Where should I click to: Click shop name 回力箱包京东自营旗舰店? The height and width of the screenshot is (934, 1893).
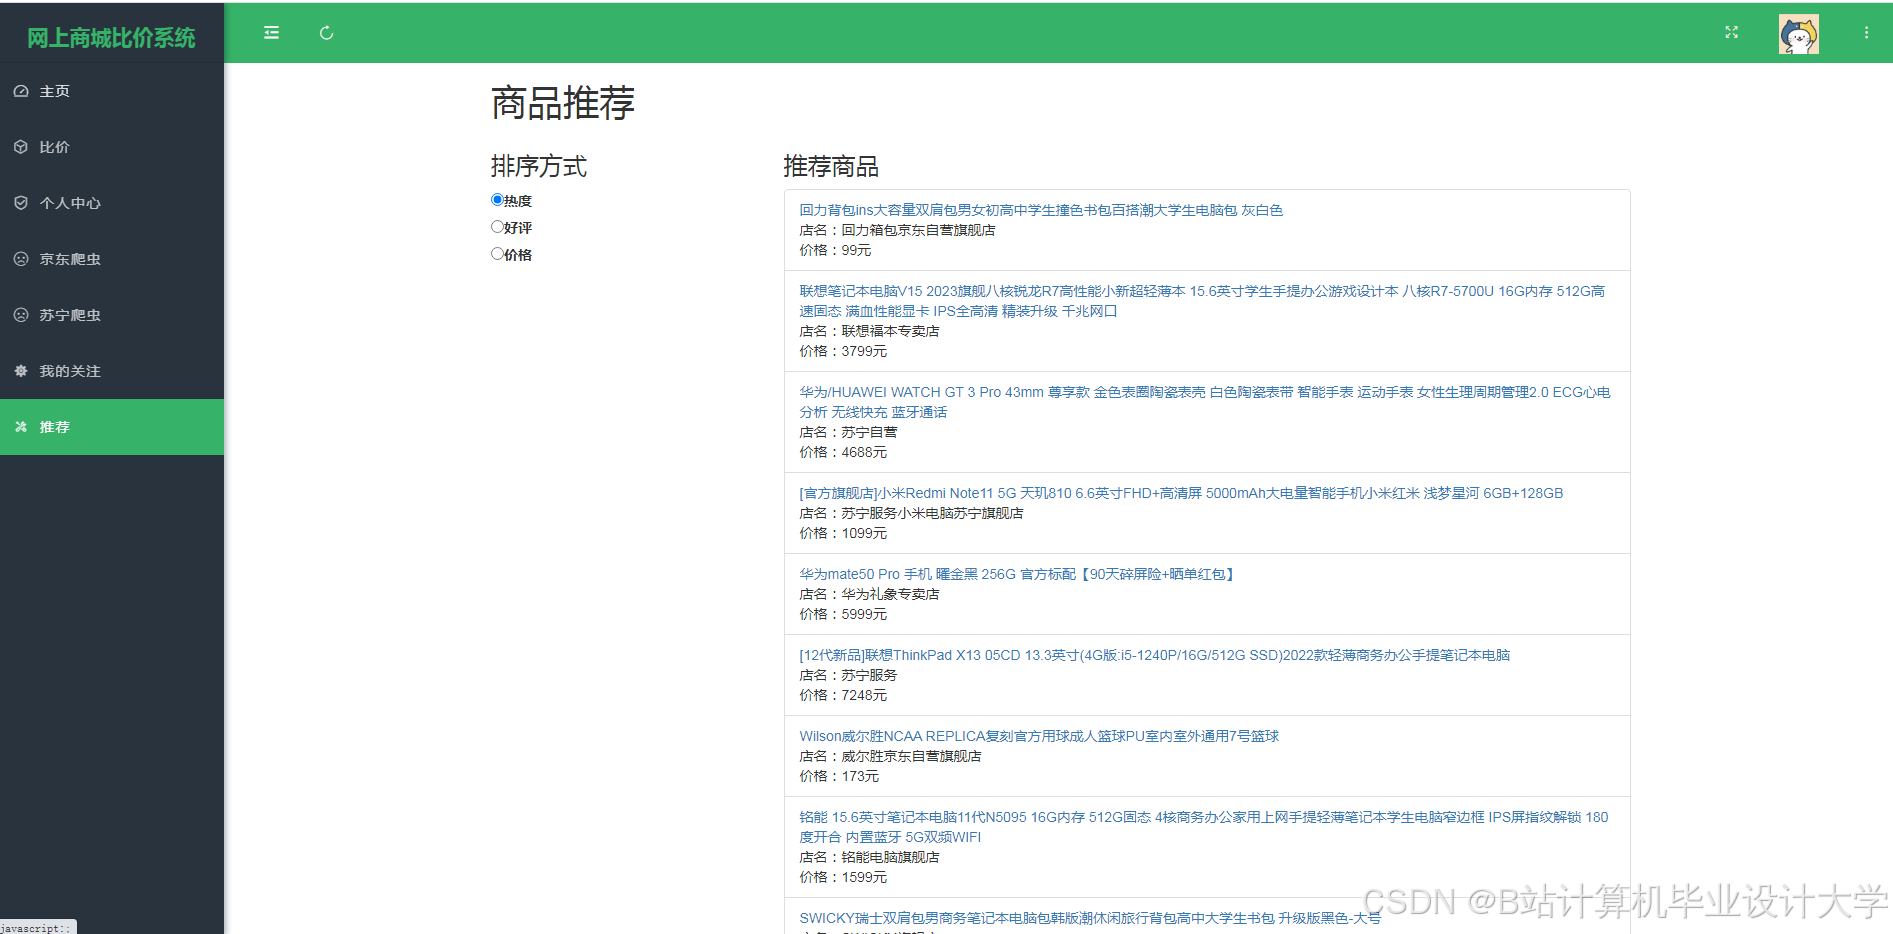918,230
